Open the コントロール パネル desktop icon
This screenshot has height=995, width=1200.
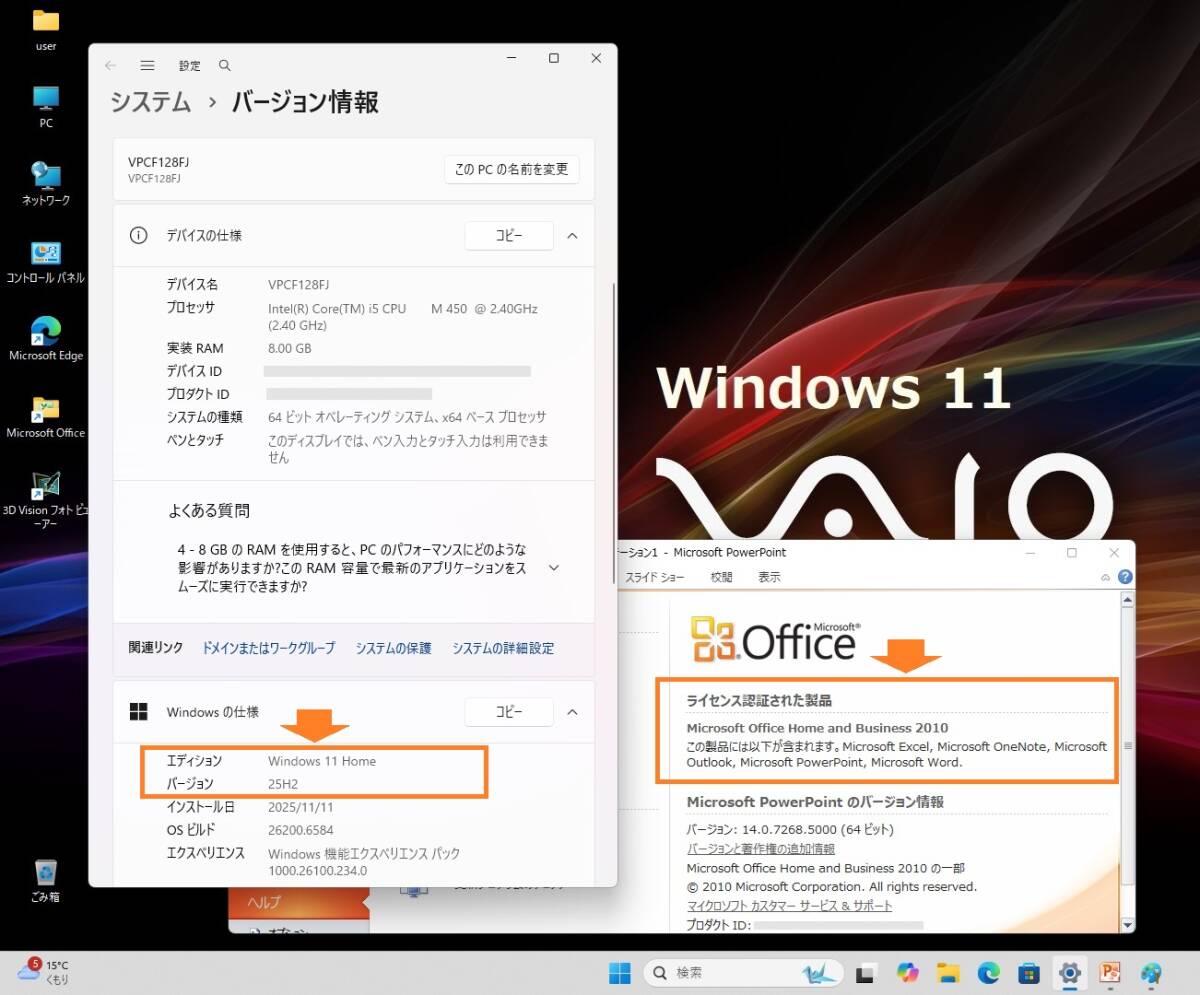pos(46,262)
